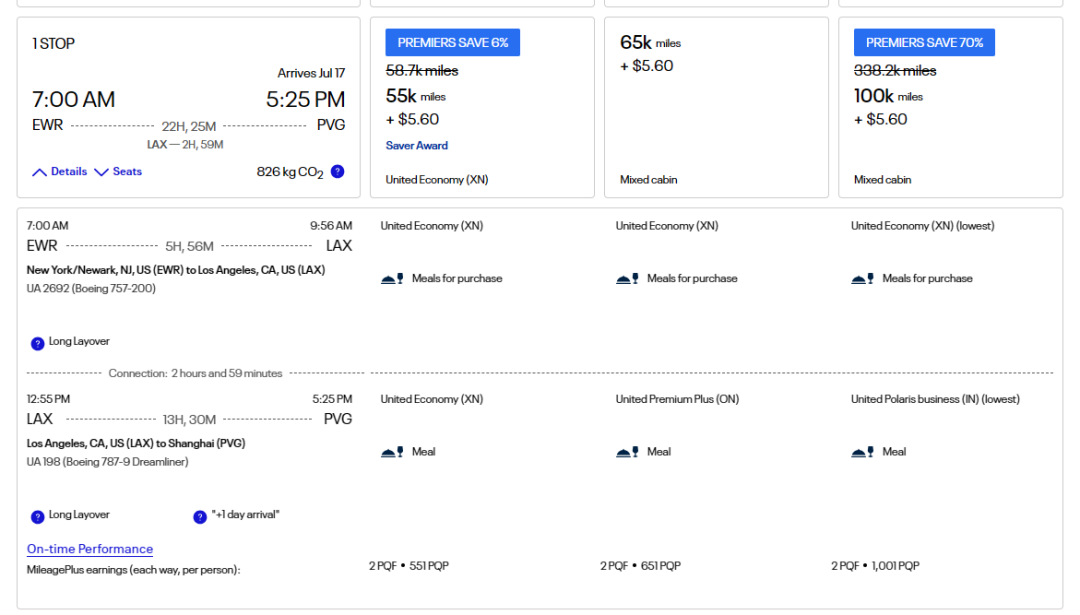This screenshot has height=615, width=1080.
Task: Choose the 65k miles Mixed cabin fare
Action: click(x=715, y=107)
